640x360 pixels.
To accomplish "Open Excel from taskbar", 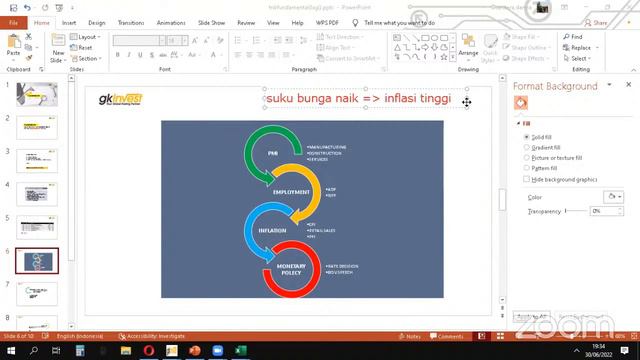I will coord(240,351).
